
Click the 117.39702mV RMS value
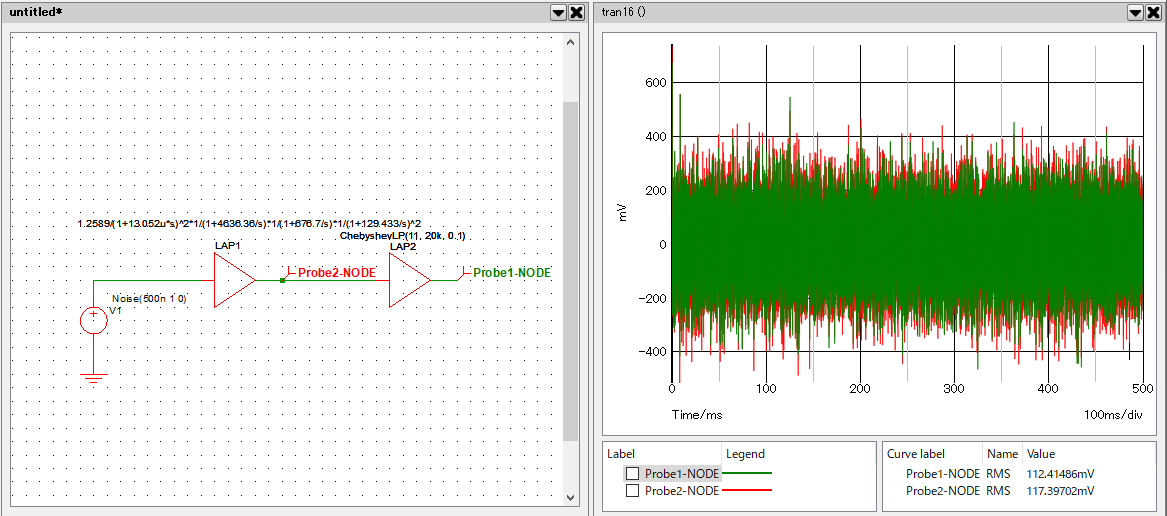1061,491
